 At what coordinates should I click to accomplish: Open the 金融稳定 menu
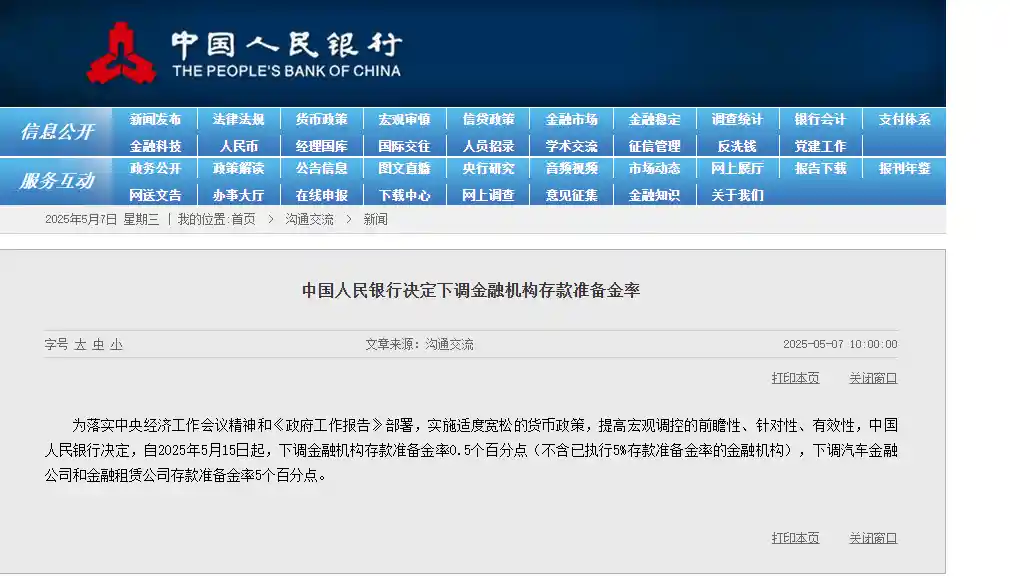click(x=654, y=118)
